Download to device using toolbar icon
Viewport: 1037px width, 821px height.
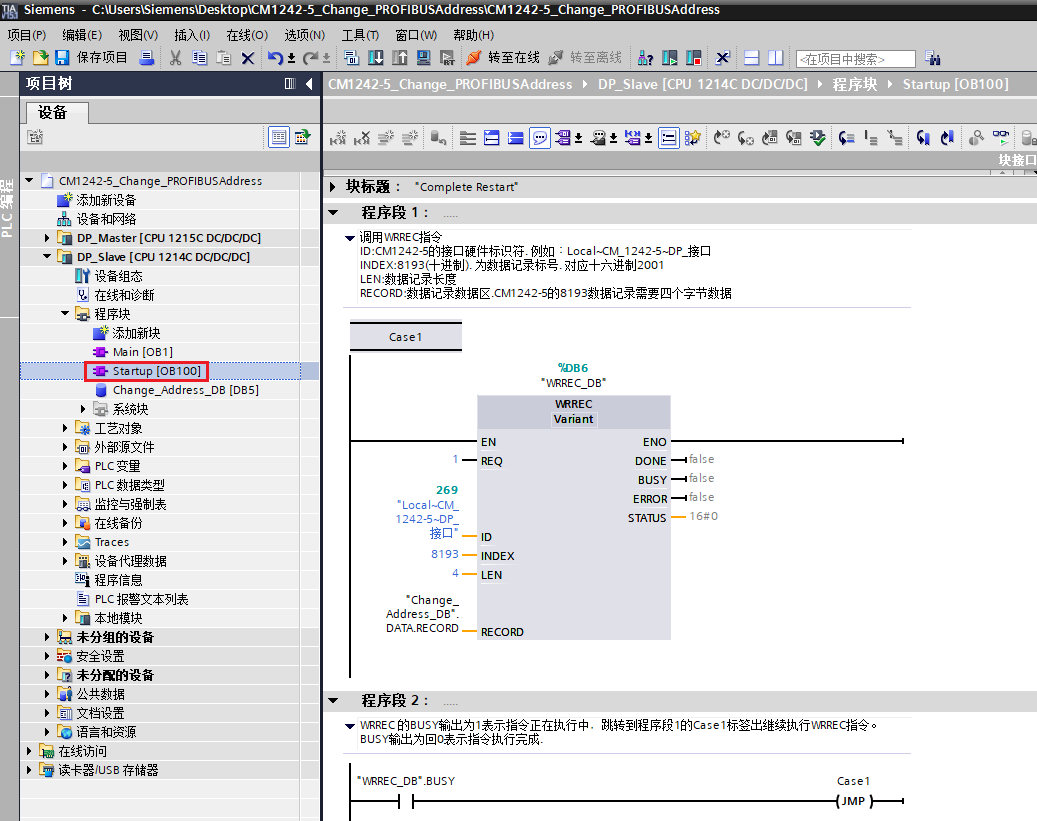376,58
